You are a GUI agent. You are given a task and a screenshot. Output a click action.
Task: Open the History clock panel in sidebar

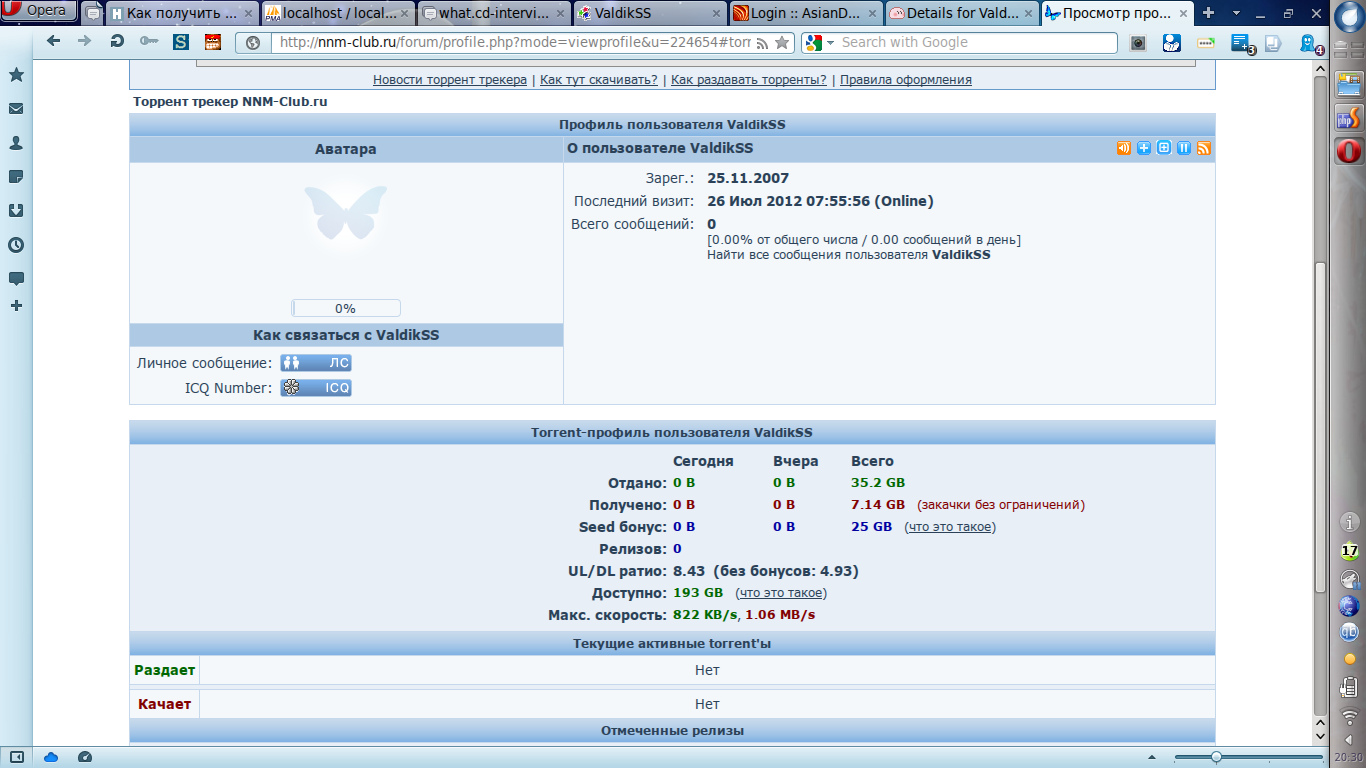pyautogui.click(x=16, y=245)
